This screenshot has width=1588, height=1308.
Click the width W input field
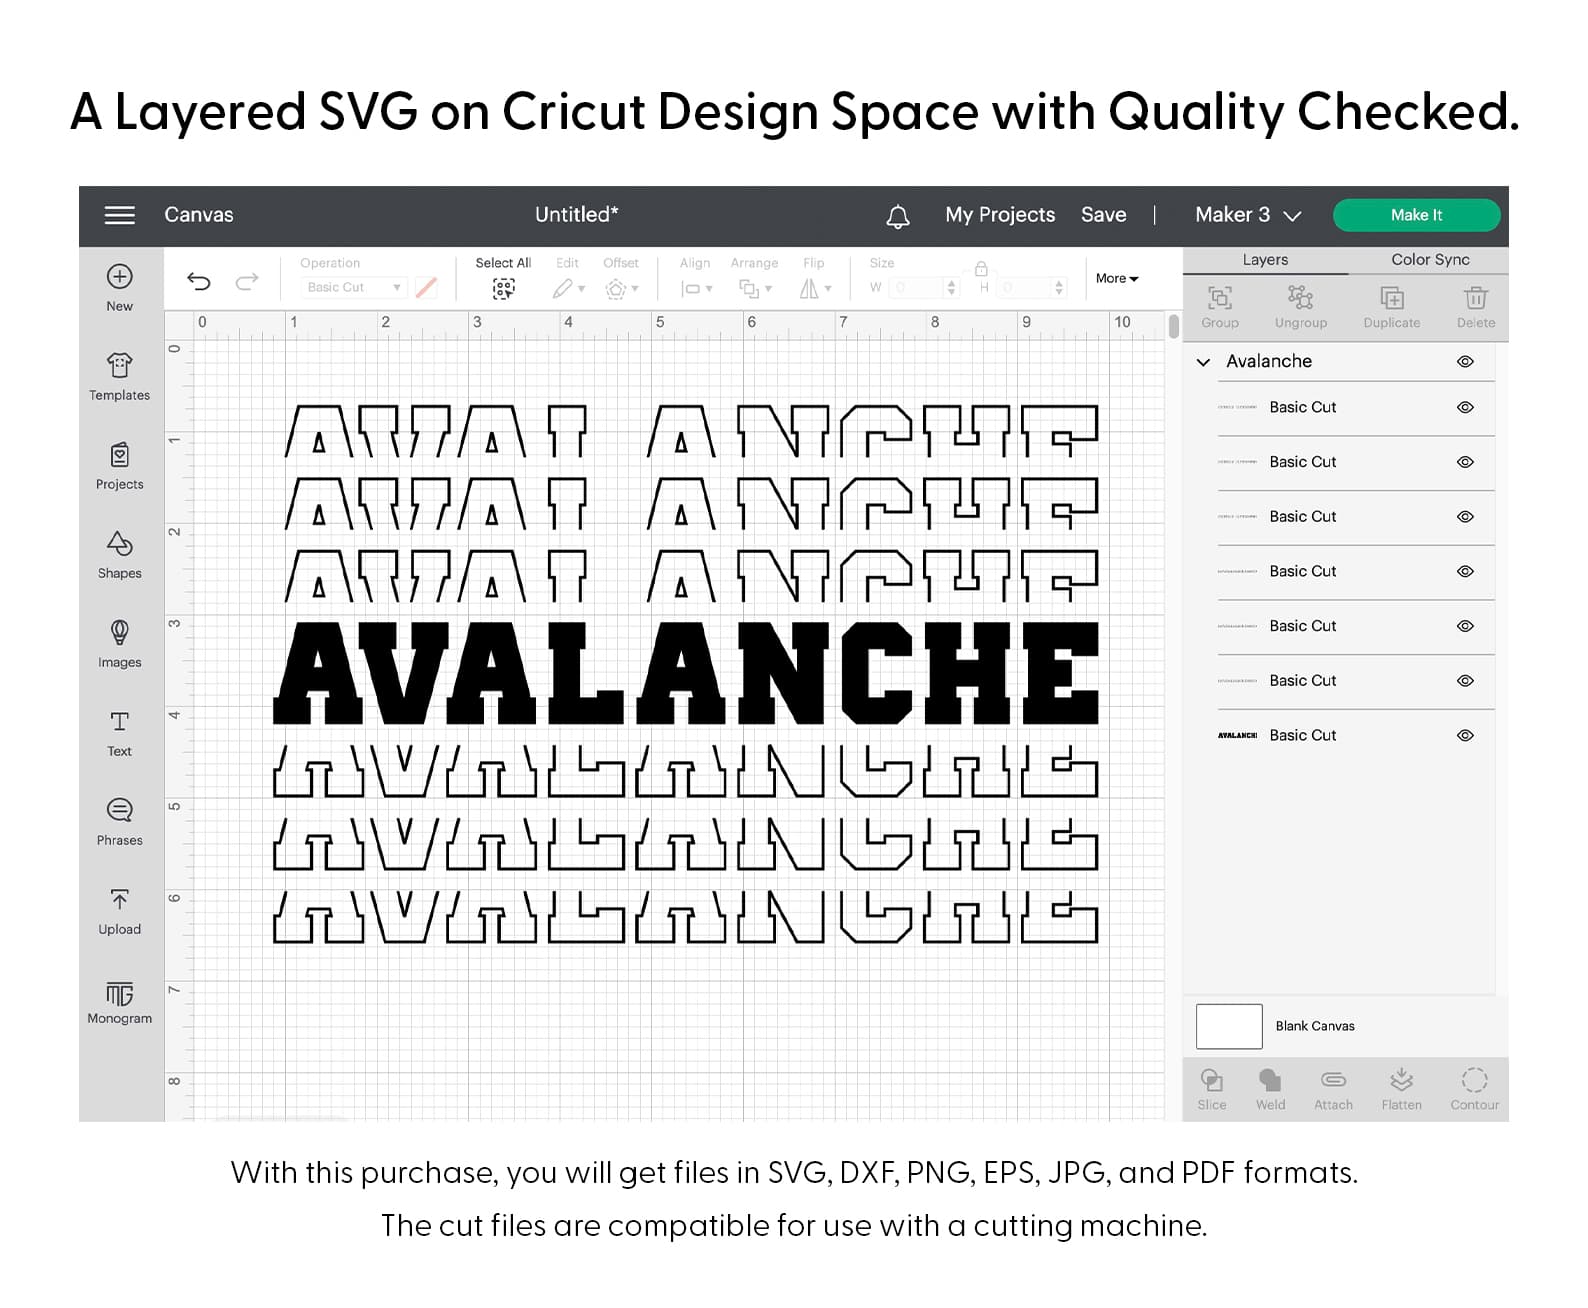click(x=916, y=288)
